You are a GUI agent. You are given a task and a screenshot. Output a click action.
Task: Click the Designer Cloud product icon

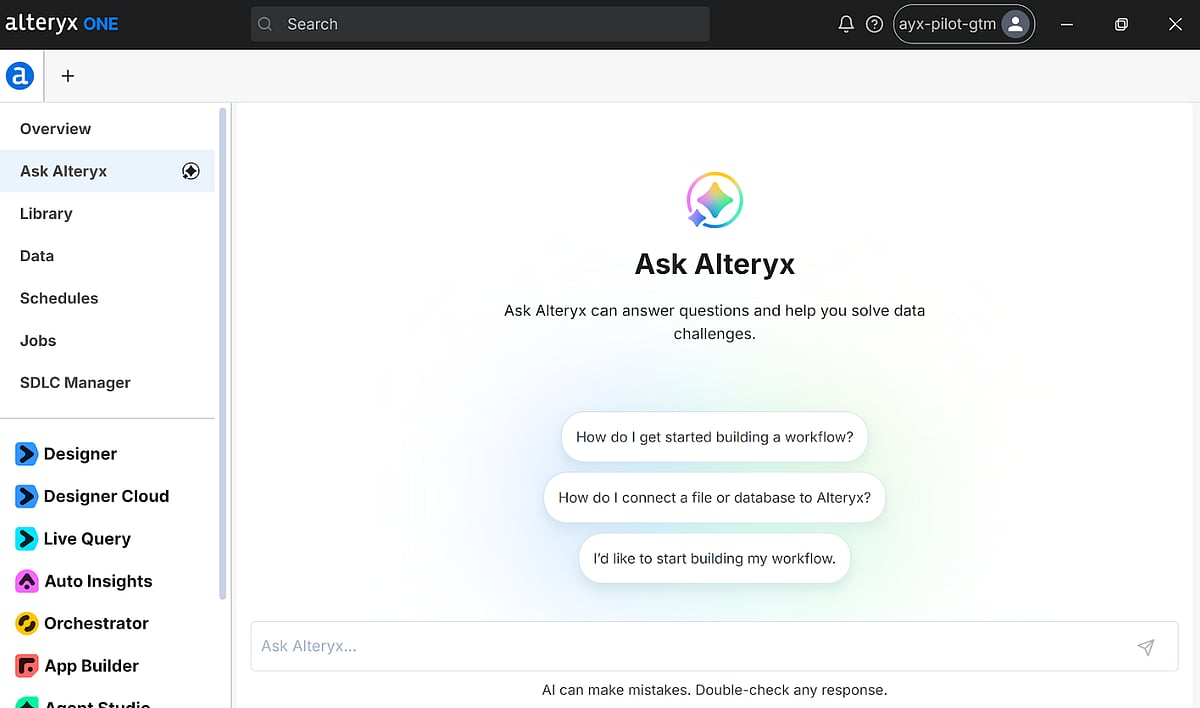27,496
